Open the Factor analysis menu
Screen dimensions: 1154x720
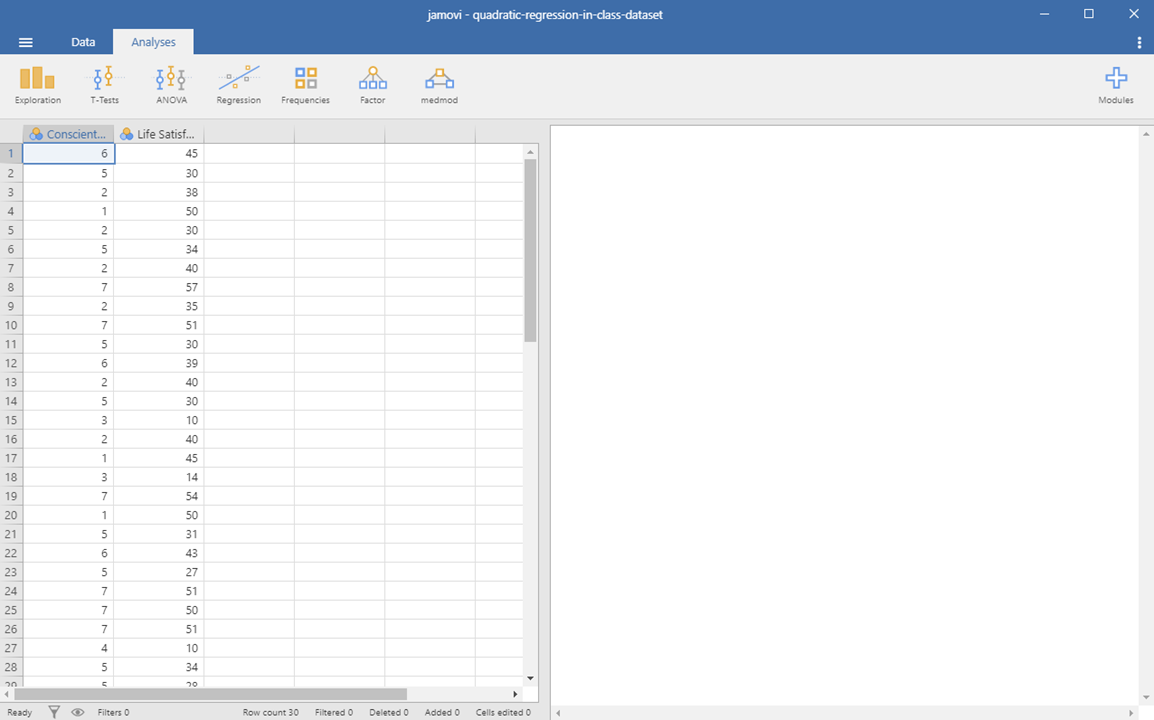pyautogui.click(x=372, y=85)
